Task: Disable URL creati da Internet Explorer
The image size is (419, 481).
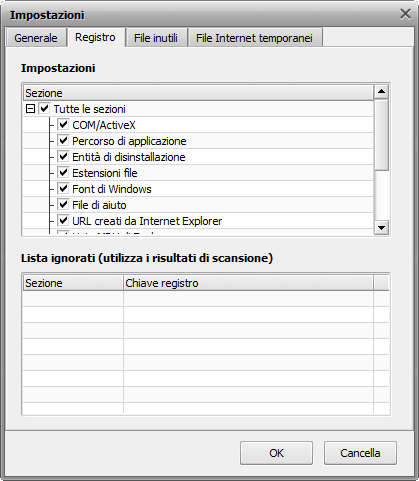Action: 63,221
